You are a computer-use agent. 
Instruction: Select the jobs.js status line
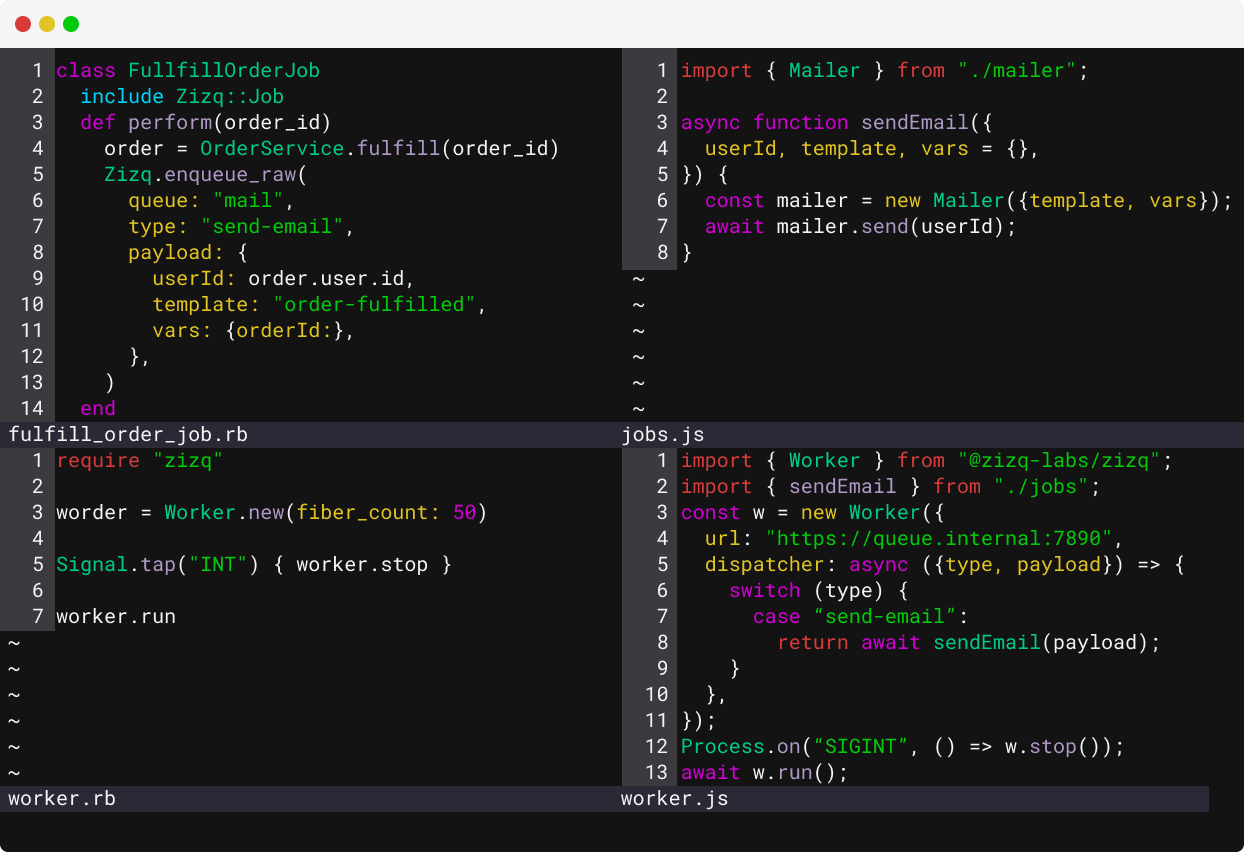click(933, 434)
